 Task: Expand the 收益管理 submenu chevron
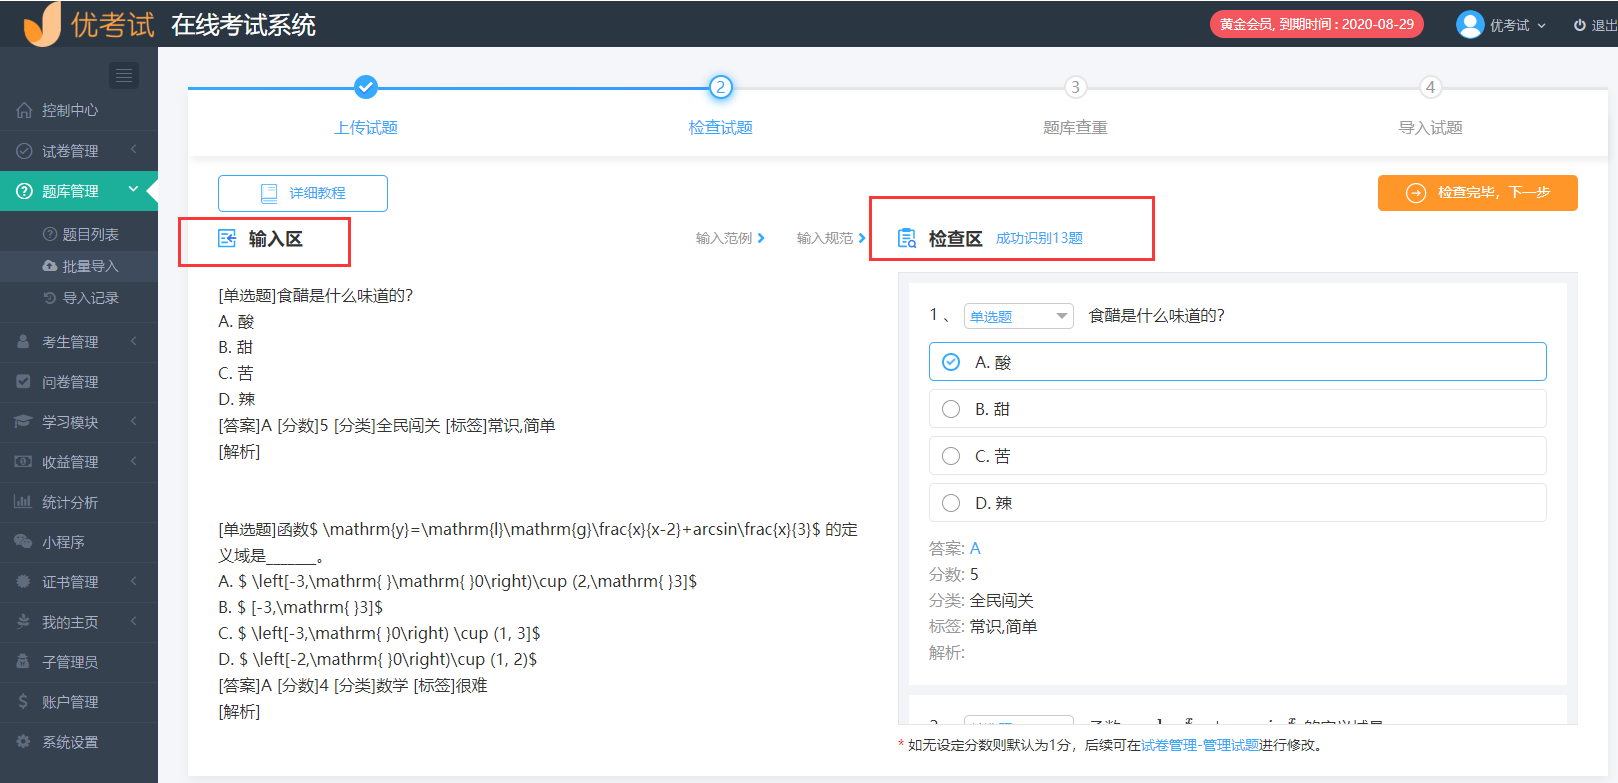coord(133,461)
